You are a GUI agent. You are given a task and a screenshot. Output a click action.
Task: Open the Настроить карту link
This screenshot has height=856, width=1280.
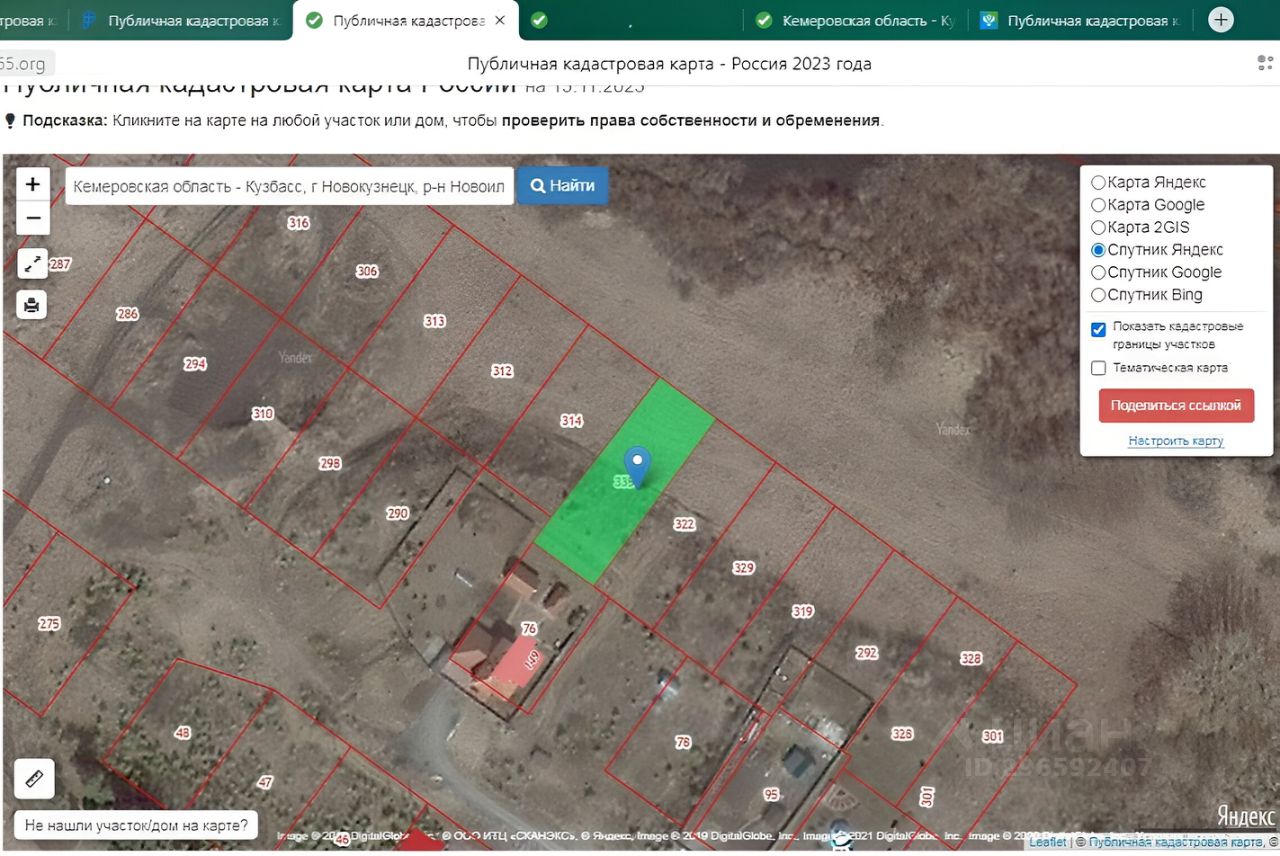[1176, 441]
